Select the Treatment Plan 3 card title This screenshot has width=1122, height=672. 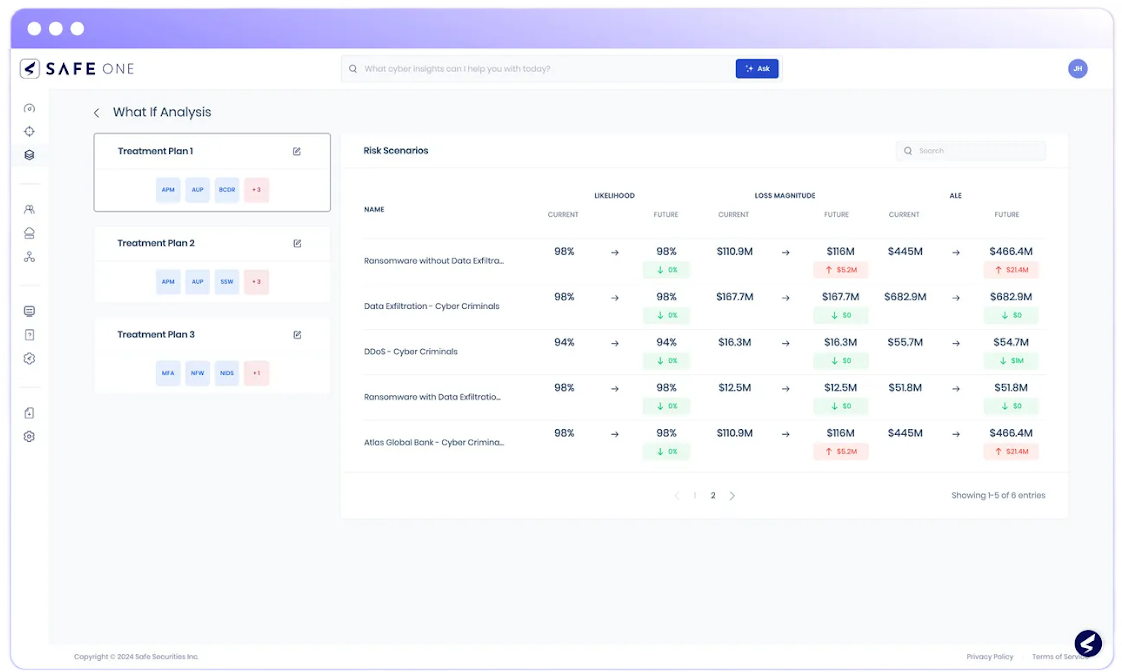(x=156, y=334)
